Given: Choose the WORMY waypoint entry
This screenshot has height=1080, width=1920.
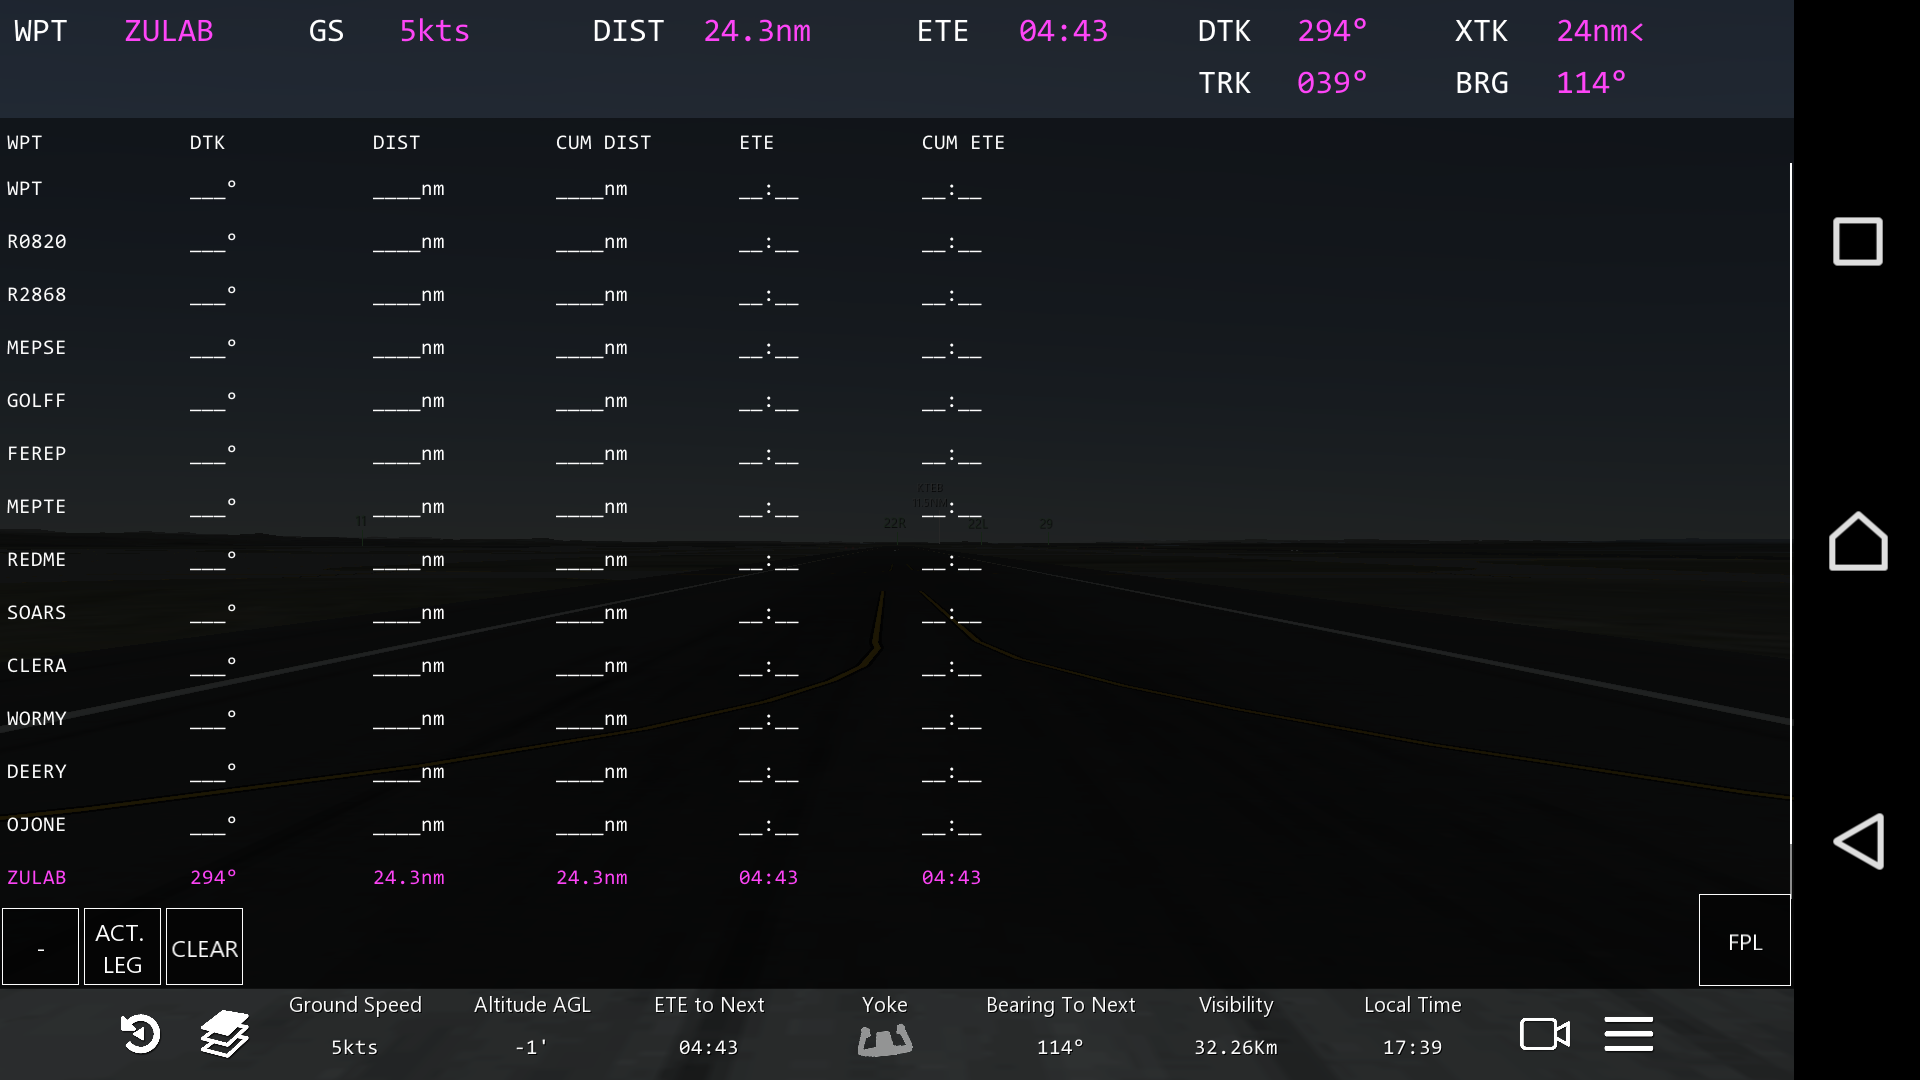Looking at the screenshot, I should [37, 718].
